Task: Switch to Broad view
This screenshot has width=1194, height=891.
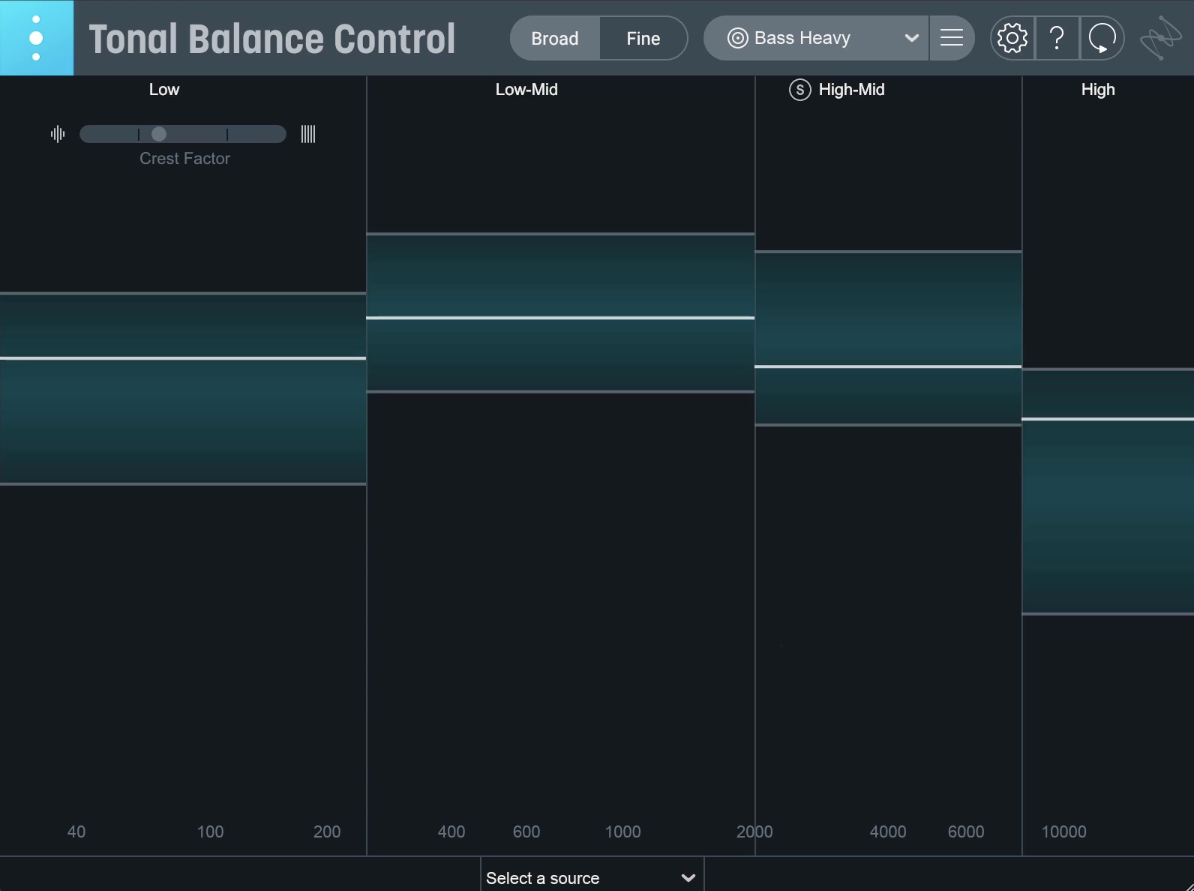Action: point(555,38)
